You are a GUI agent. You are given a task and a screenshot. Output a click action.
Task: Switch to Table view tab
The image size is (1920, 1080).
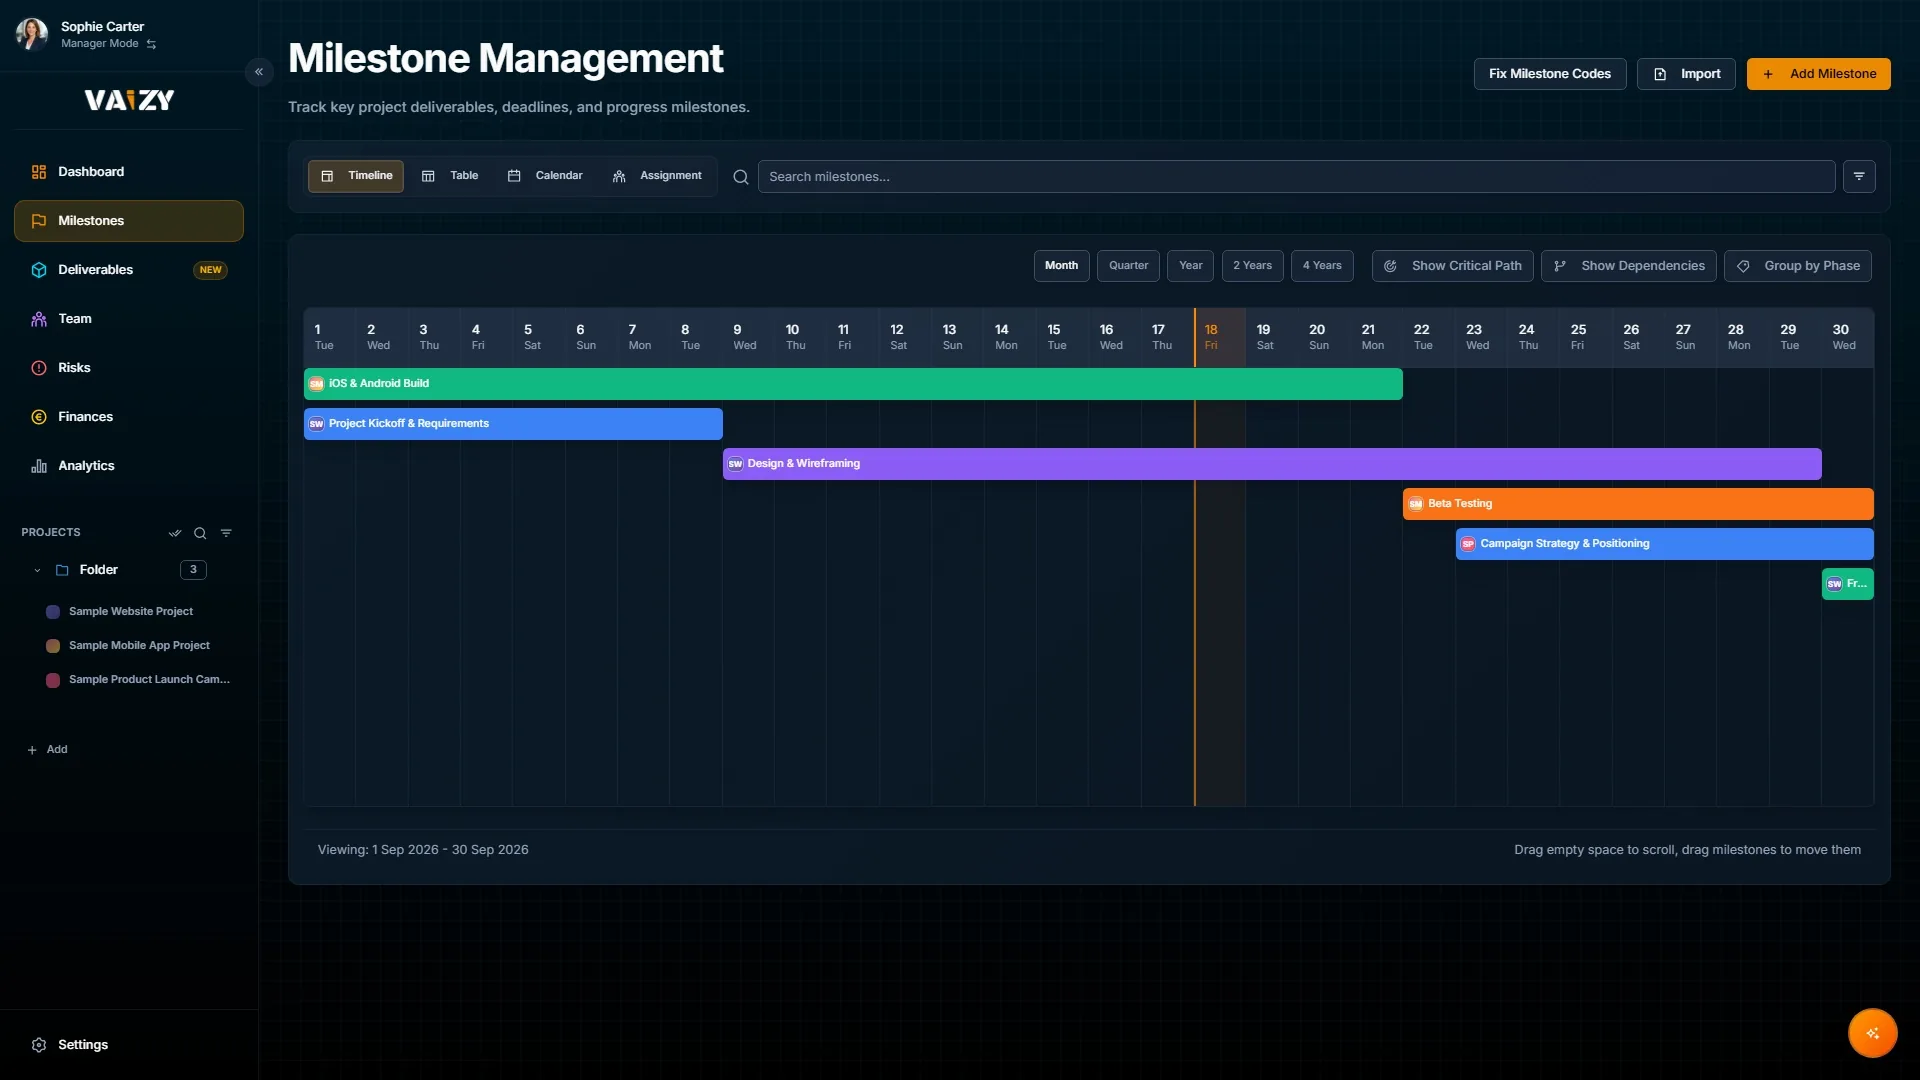pyautogui.click(x=449, y=176)
